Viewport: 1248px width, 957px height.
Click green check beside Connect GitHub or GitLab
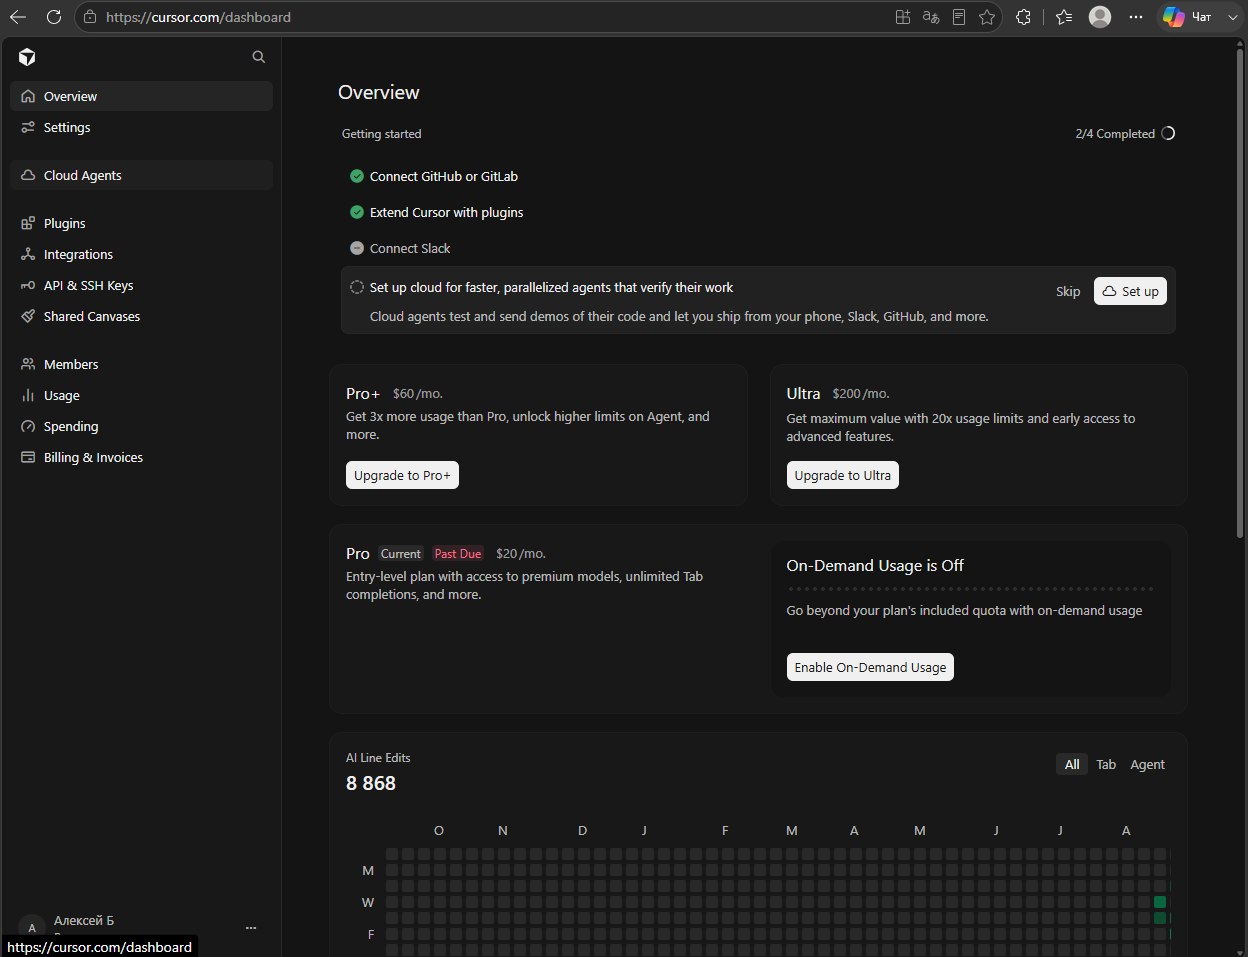[x=357, y=176]
